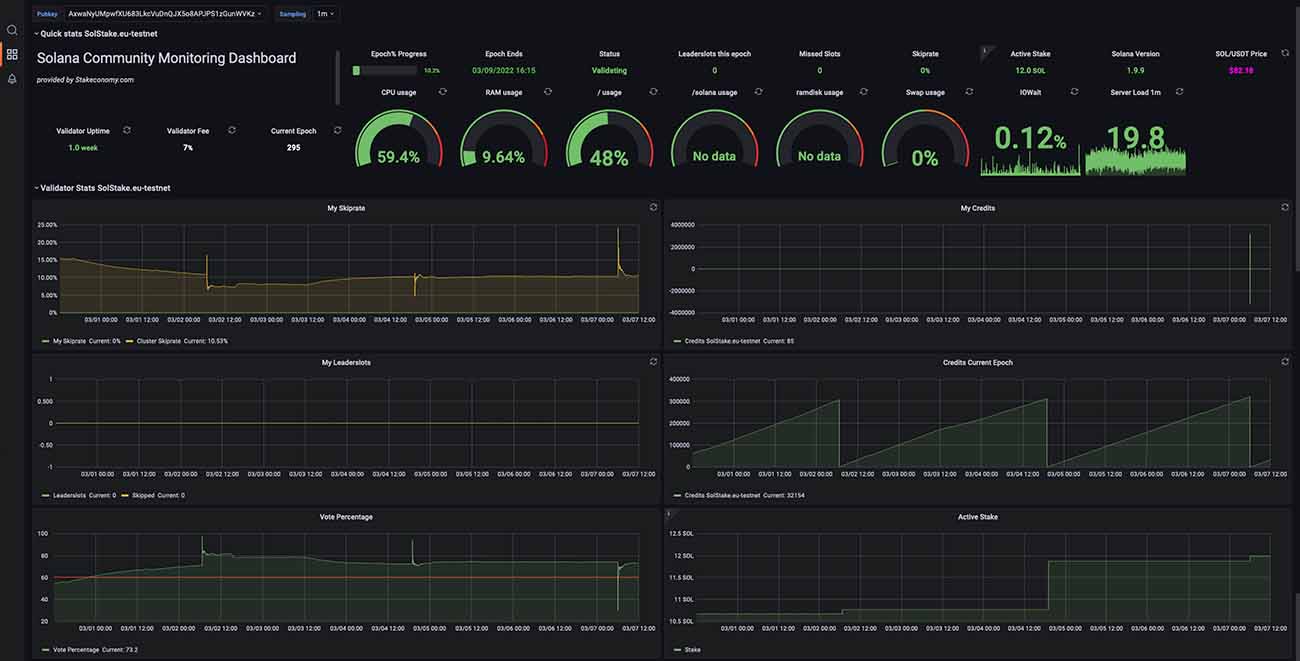
Task: Open the alerting bell icon in sidebar
Action: (x=12, y=78)
